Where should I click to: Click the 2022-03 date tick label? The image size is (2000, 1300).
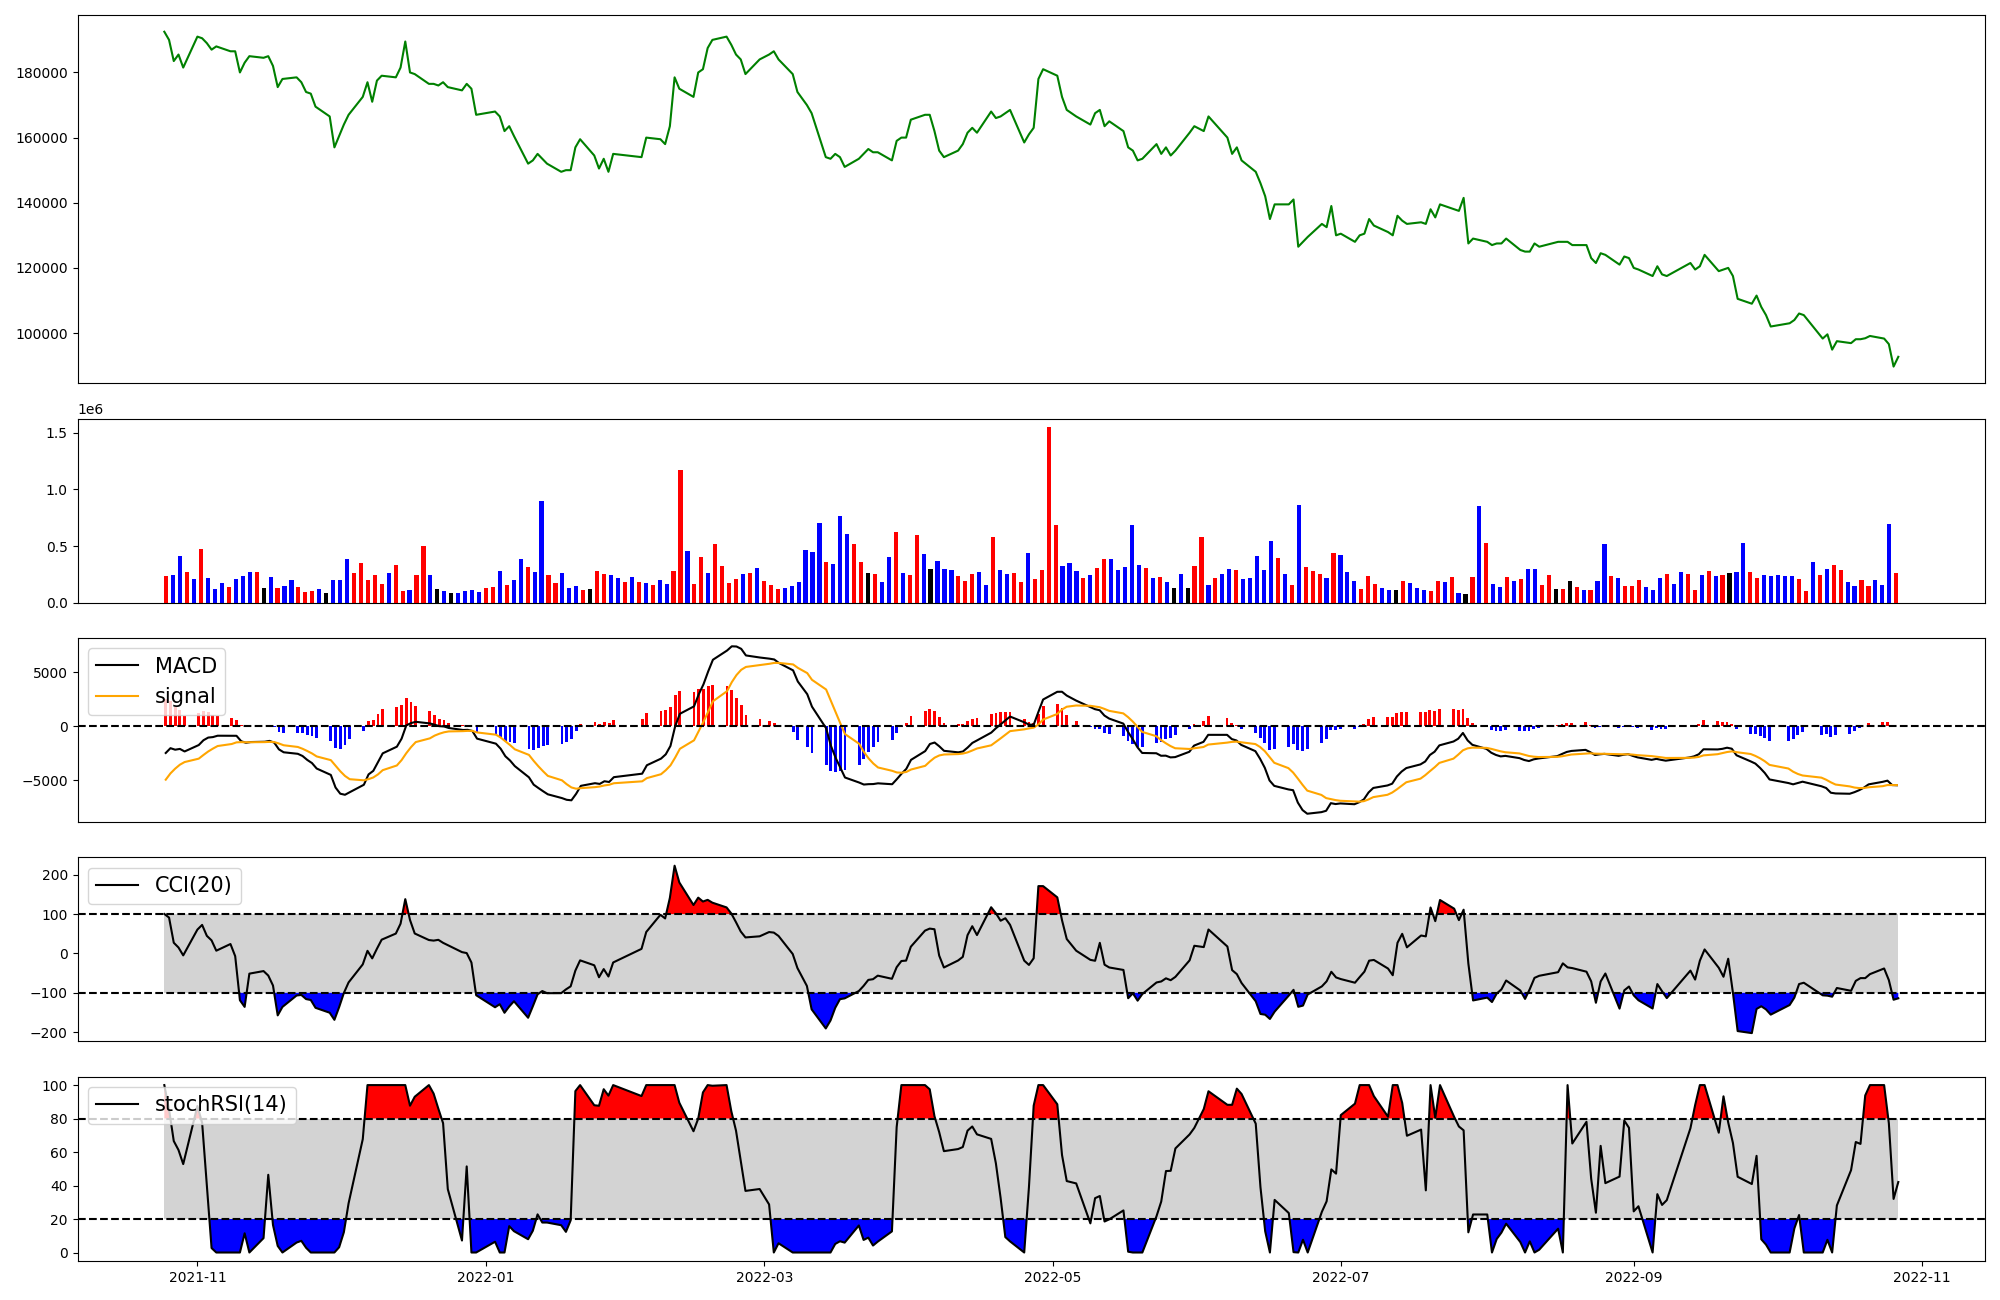pos(765,1277)
